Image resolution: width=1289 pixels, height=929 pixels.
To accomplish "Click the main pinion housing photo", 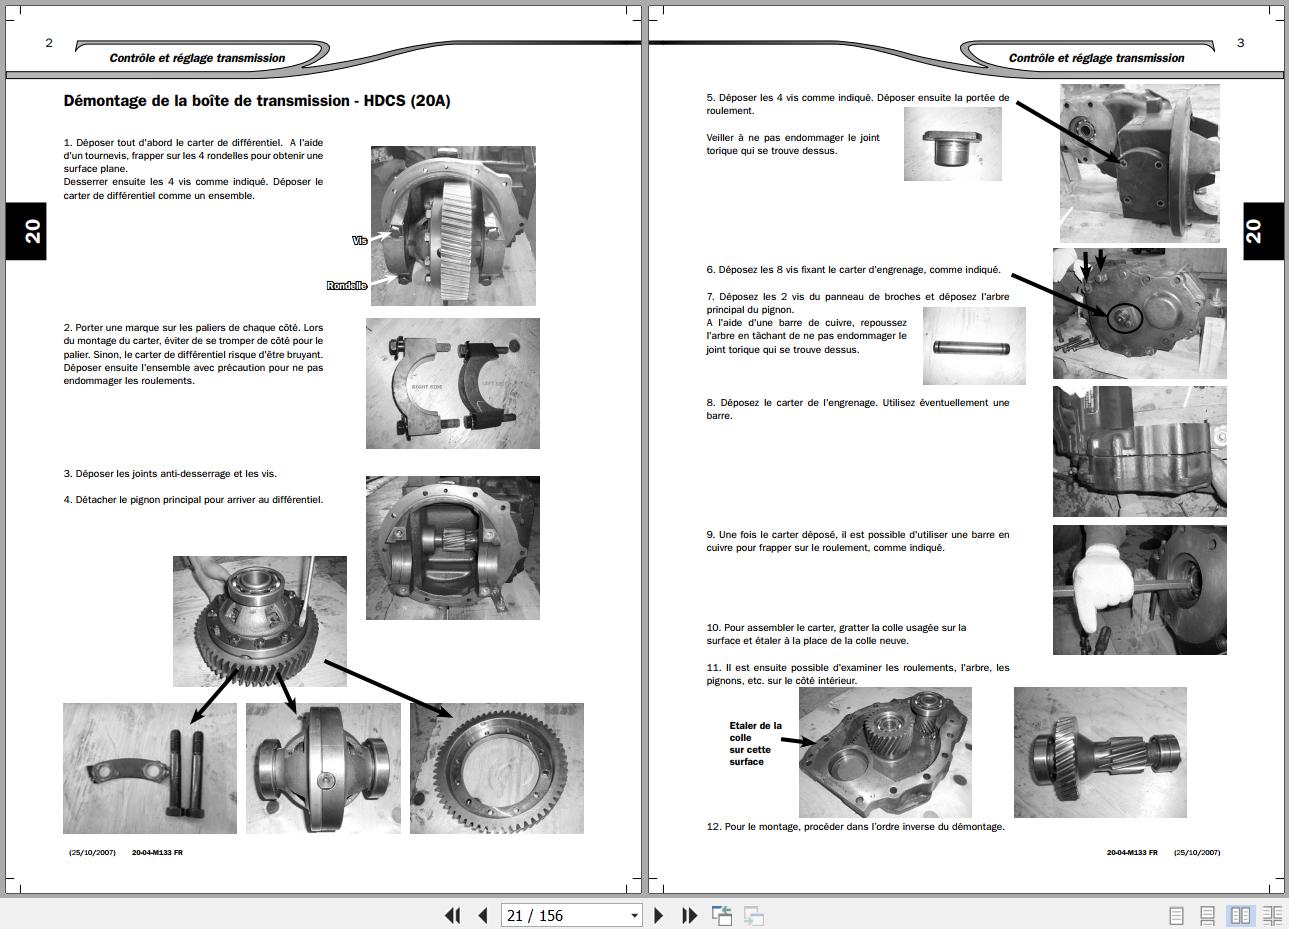I will 453,548.
